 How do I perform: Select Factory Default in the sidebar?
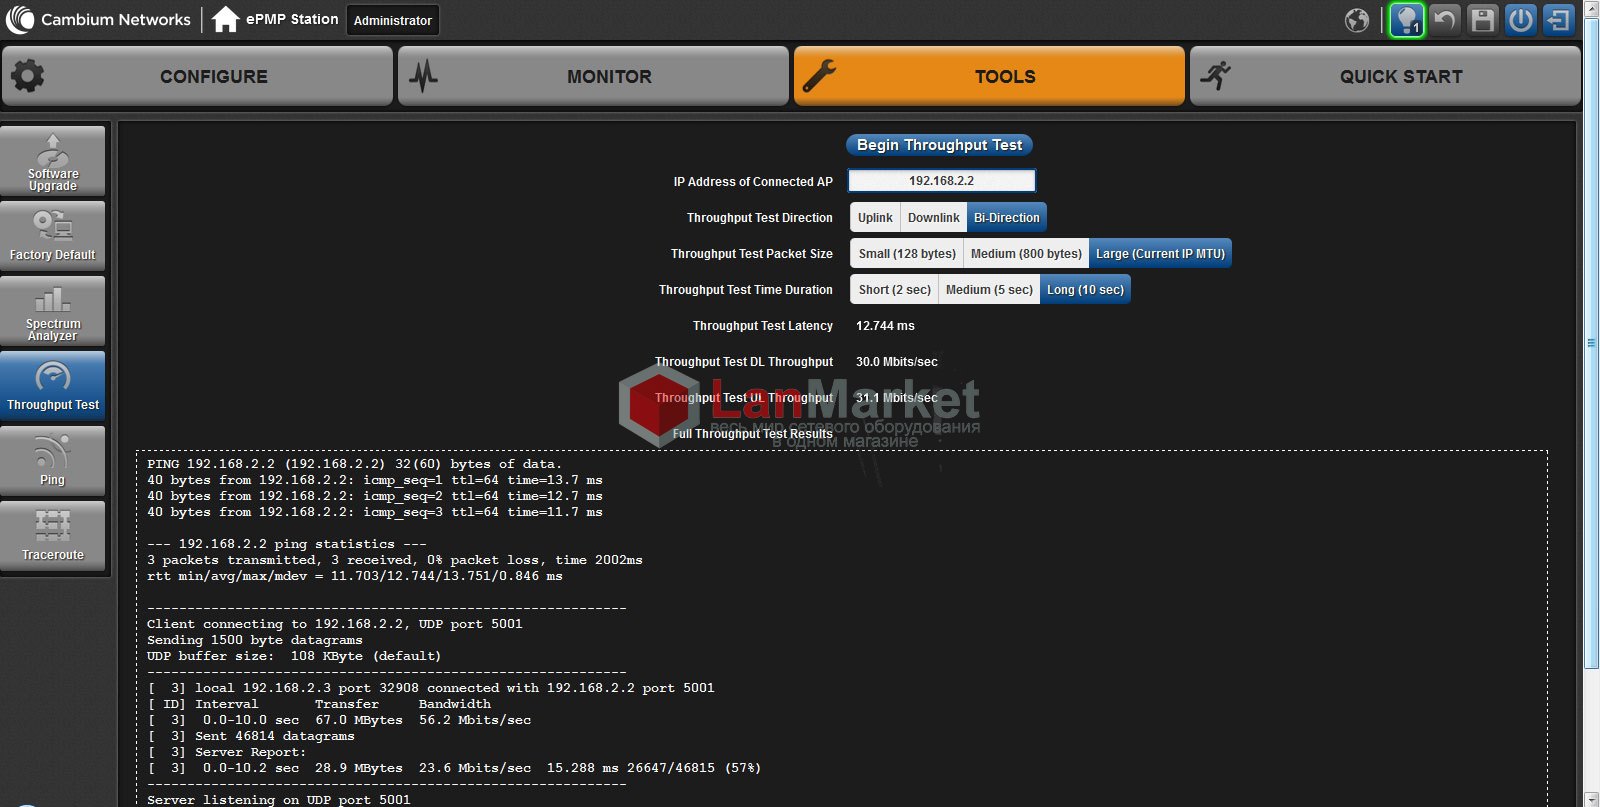pos(53,236)
